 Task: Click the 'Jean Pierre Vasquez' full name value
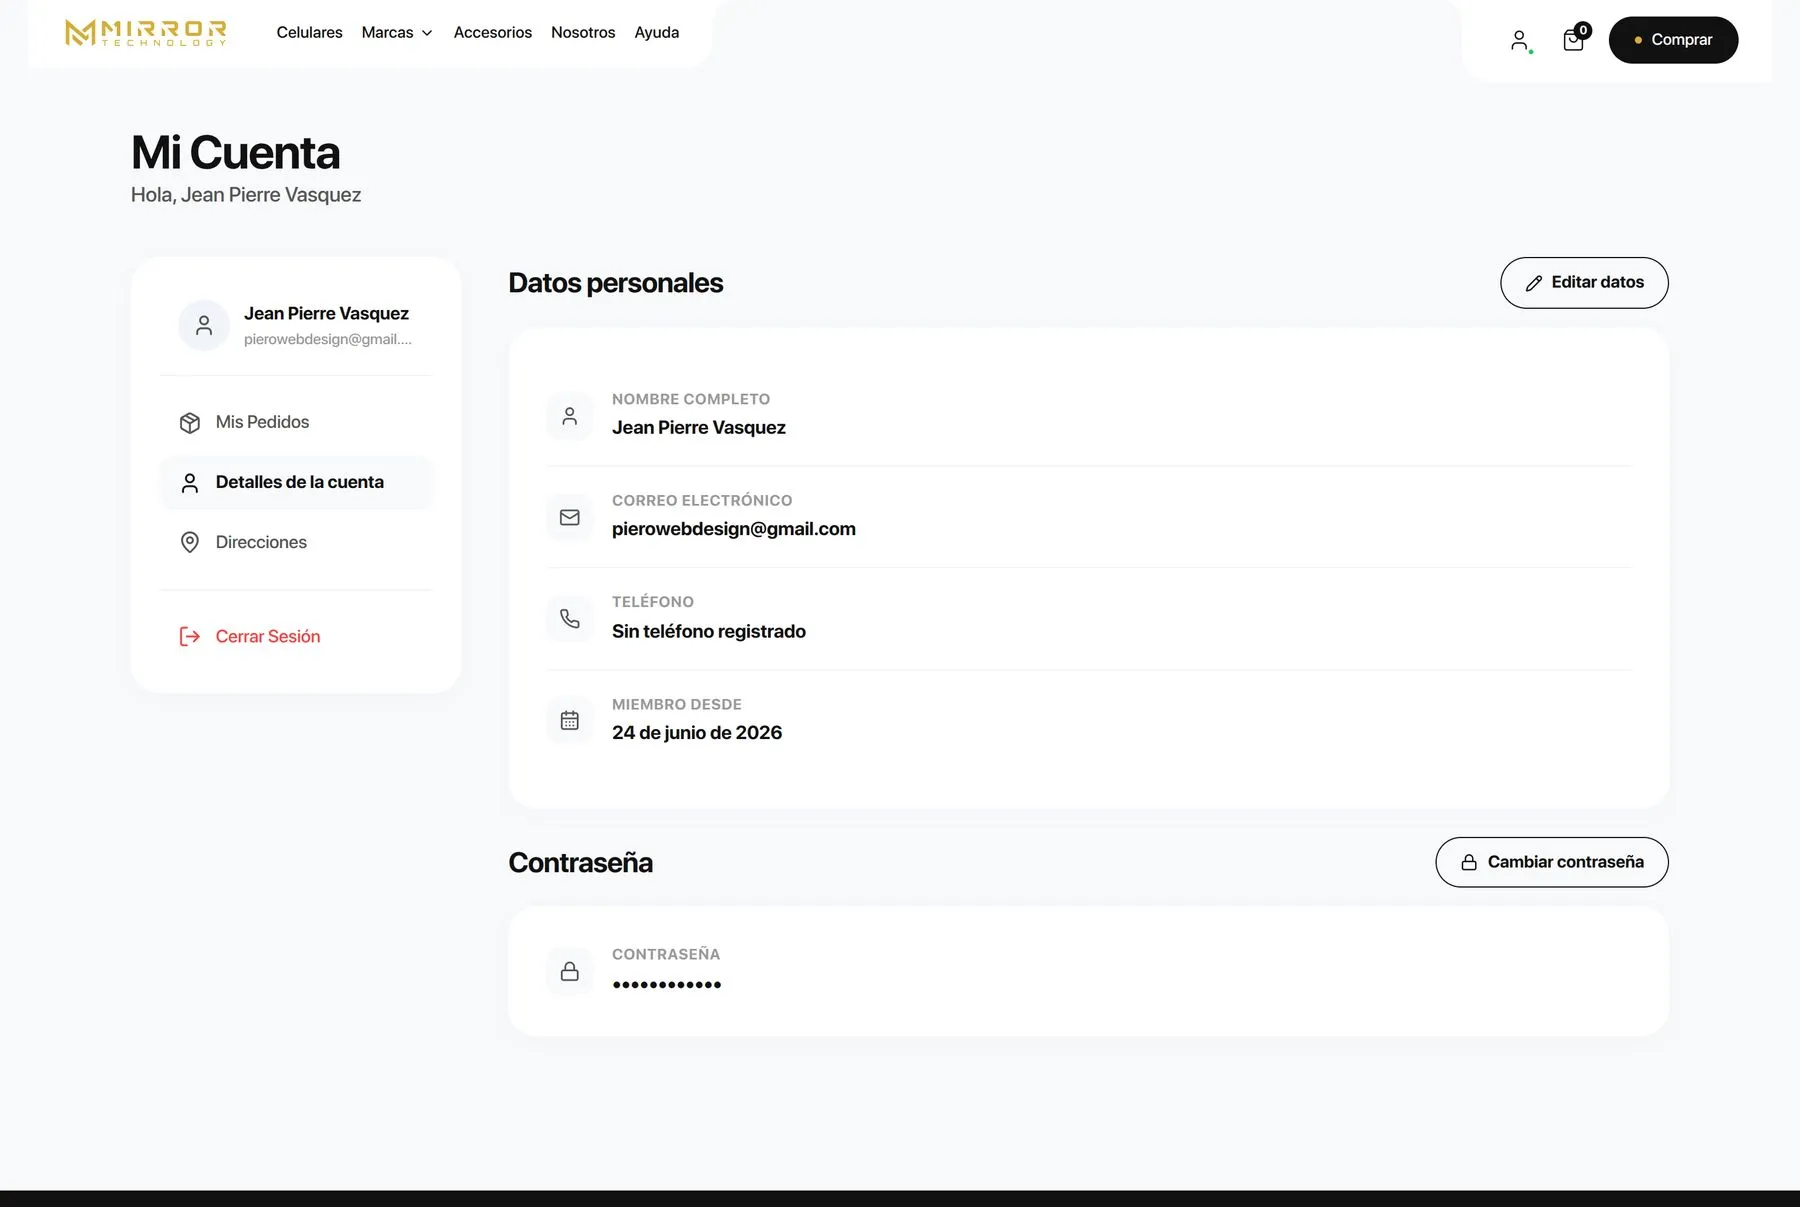tap(699, 428)
